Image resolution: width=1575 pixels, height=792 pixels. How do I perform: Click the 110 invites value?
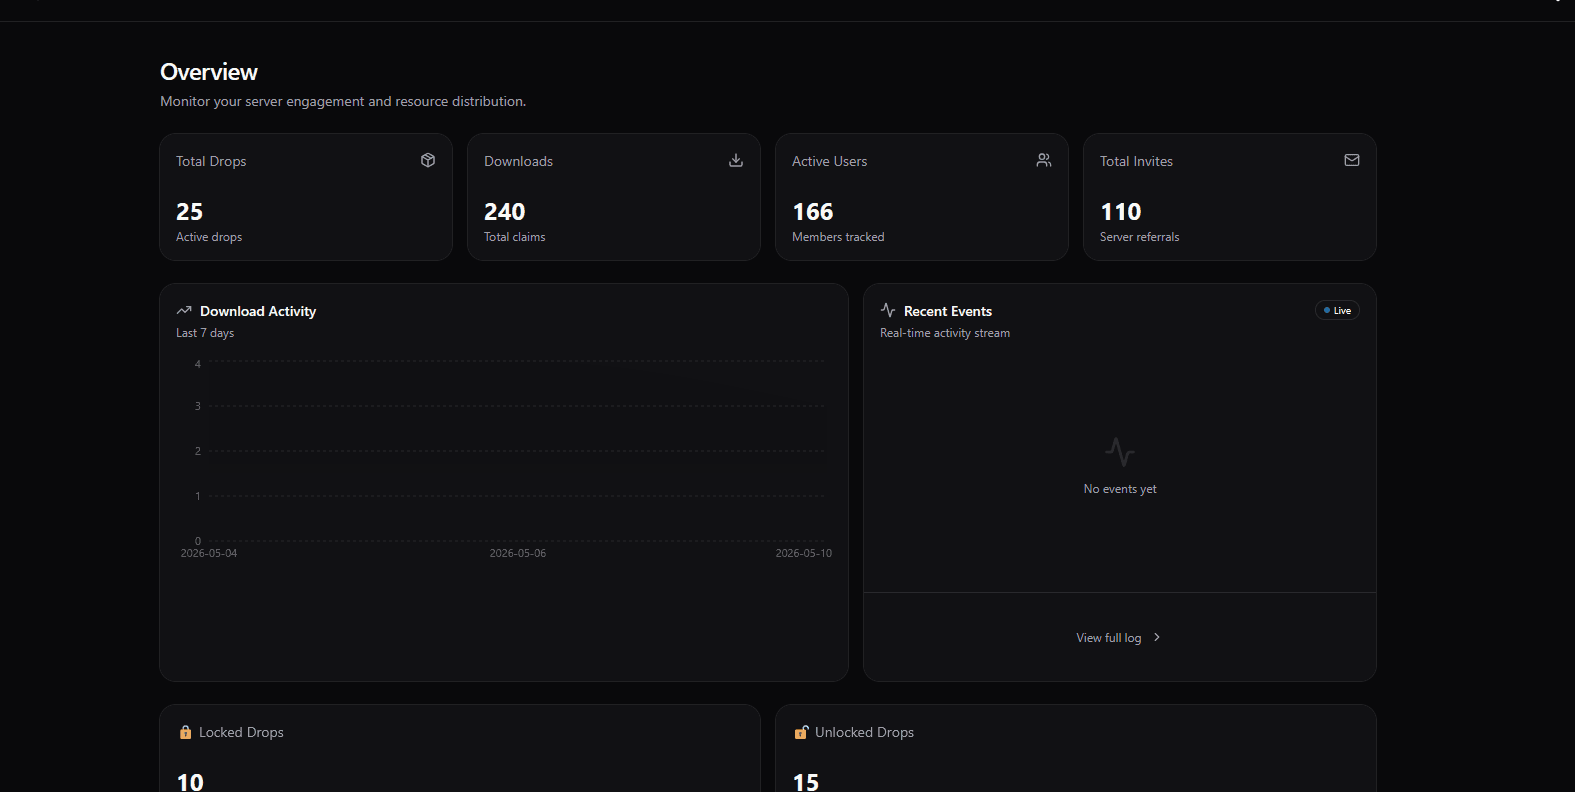(1121, 212)
